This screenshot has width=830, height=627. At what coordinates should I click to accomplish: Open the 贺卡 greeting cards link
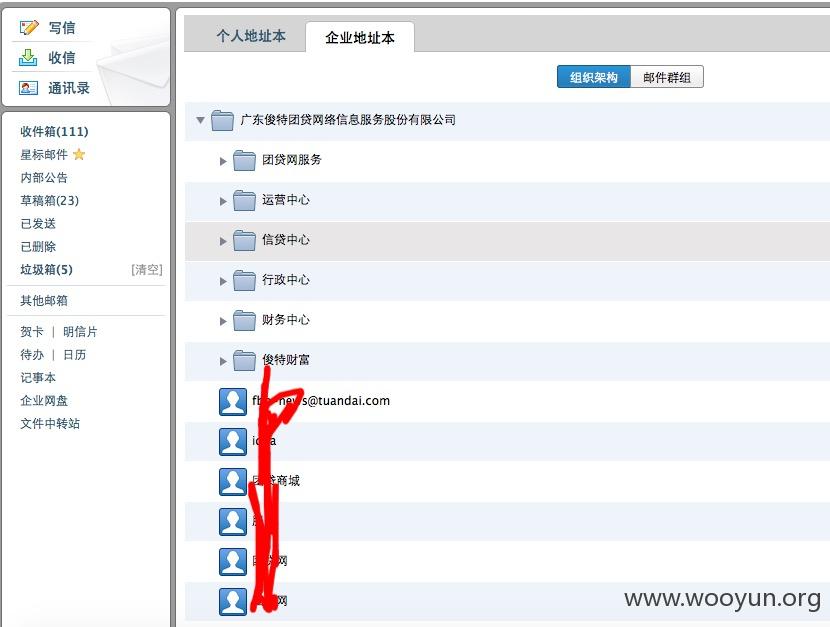pyautogui.click(x=32, y=332)
